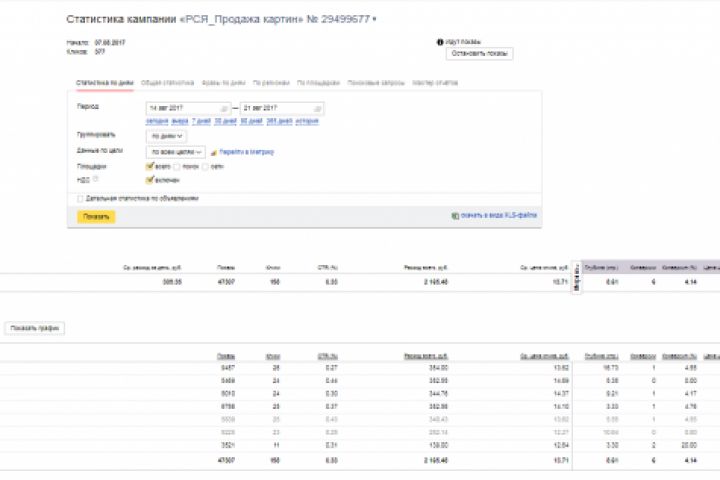Click the НДС help question icon
Screen dimensions: 720x480
pos(96,179)
